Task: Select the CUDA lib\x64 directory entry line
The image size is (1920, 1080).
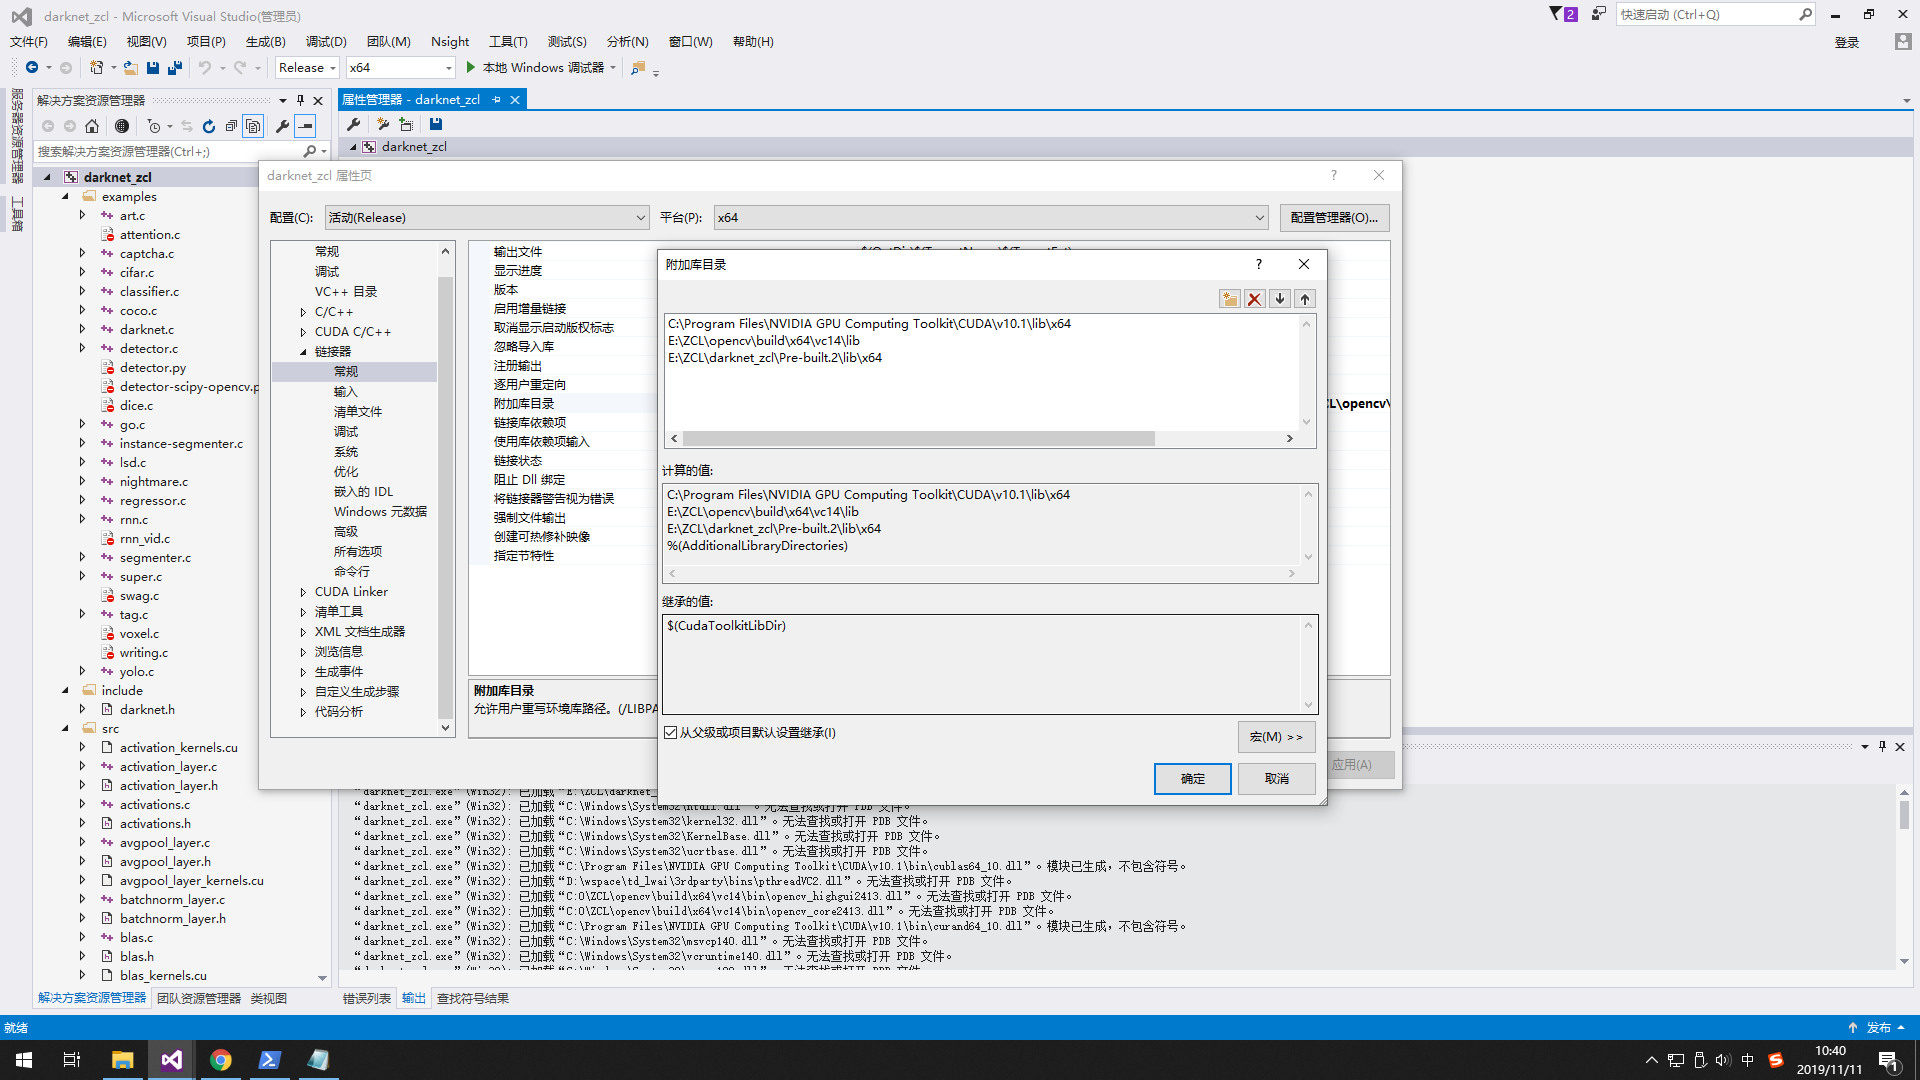Action: click(x=869, y=324)
